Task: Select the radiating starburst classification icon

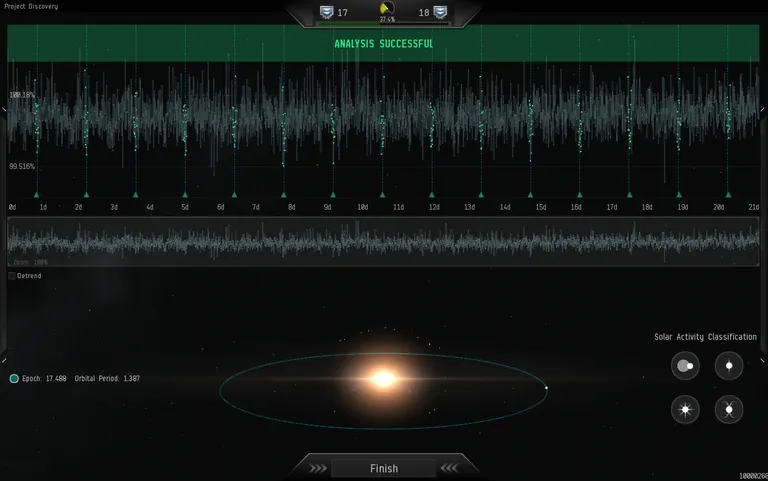Action: [x=685, y=409]
